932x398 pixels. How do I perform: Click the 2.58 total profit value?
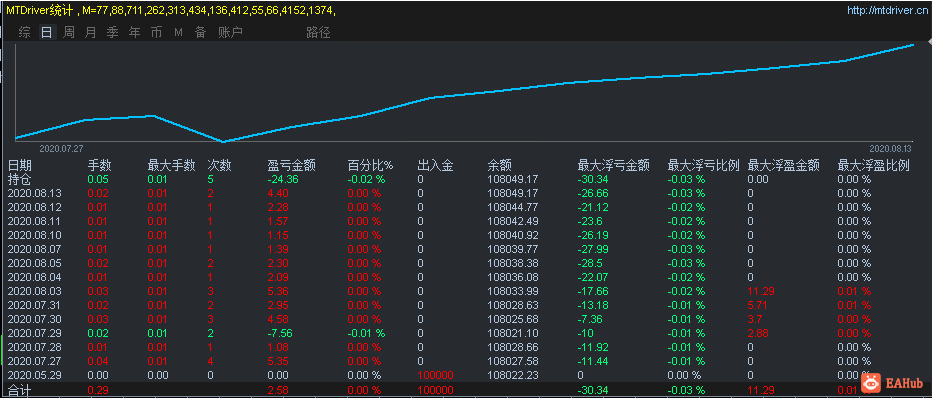click(278, 390)
